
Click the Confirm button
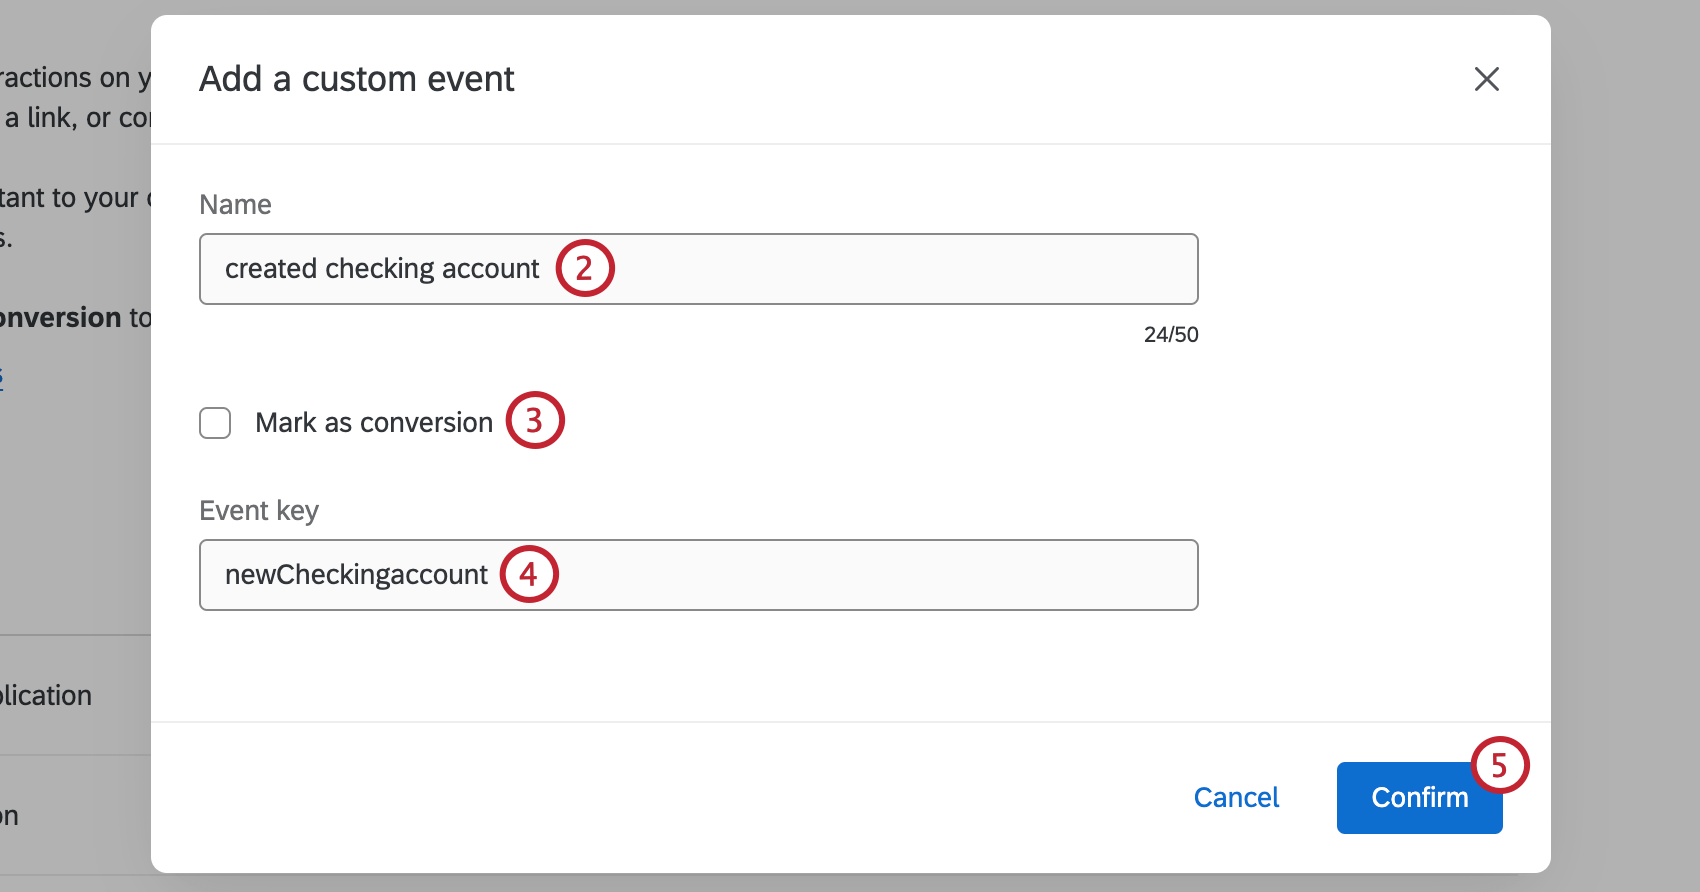point(1419,798)
